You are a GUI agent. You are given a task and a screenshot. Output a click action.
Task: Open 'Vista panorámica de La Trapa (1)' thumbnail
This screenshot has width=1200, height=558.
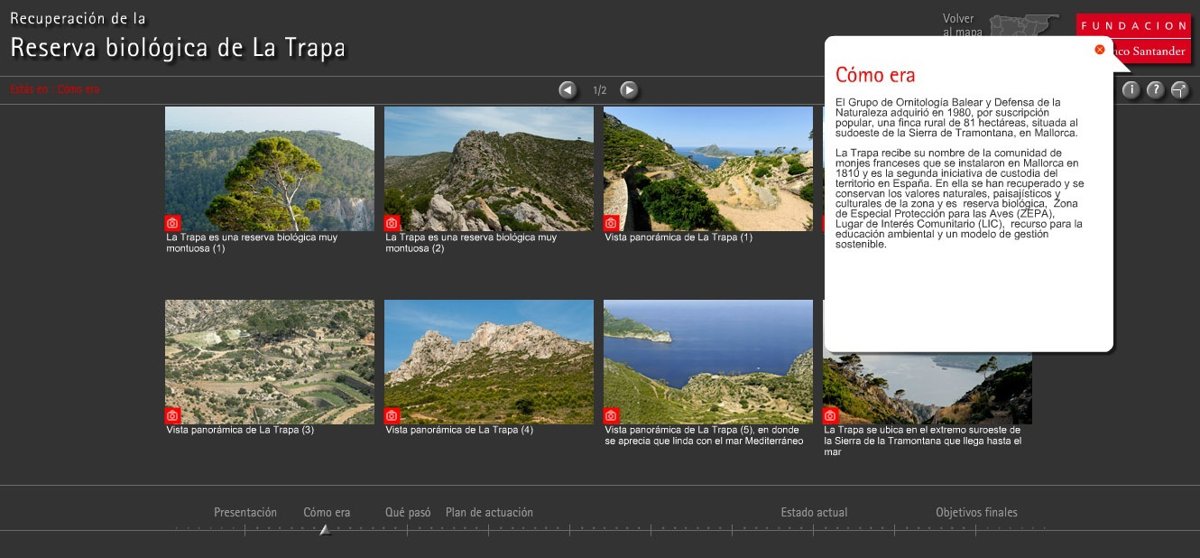[x=708, y=168]
